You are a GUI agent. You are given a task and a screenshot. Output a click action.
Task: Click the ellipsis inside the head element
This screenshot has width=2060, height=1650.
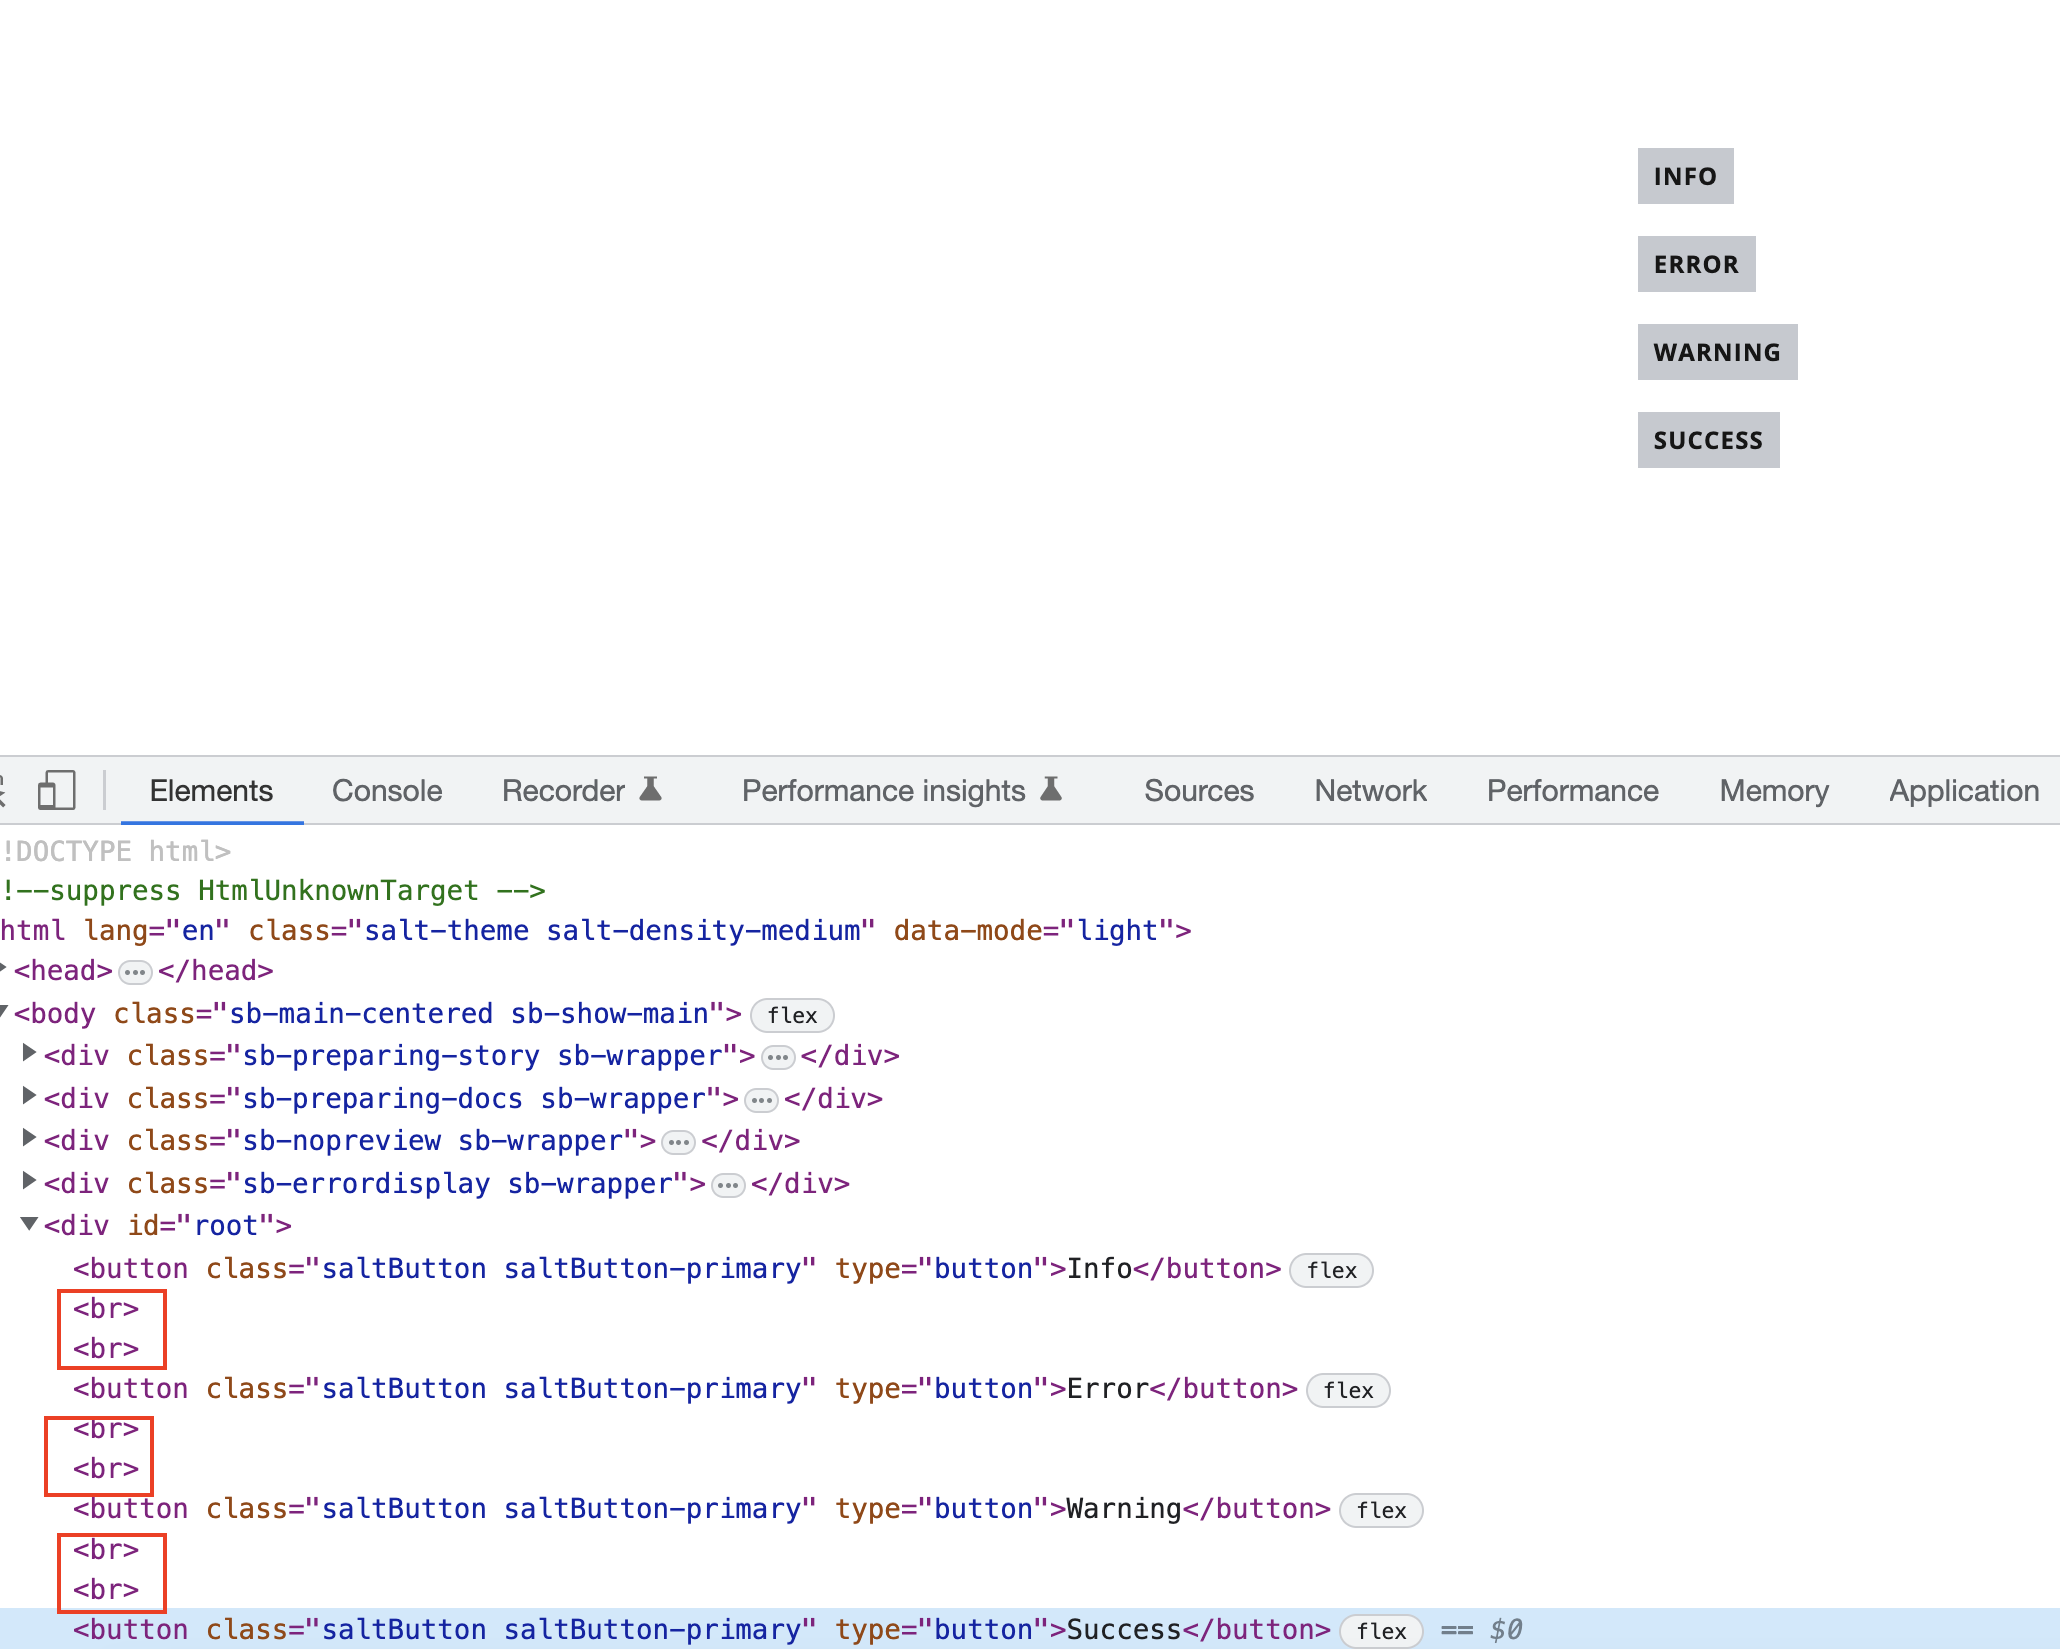134,971
